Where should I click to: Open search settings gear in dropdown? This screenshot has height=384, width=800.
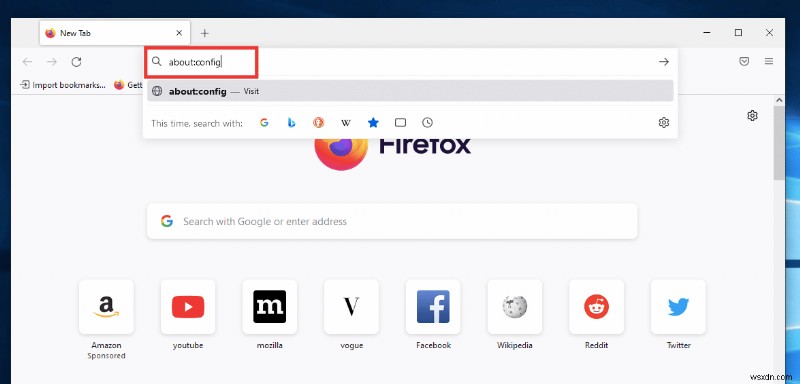pos(663,122)
